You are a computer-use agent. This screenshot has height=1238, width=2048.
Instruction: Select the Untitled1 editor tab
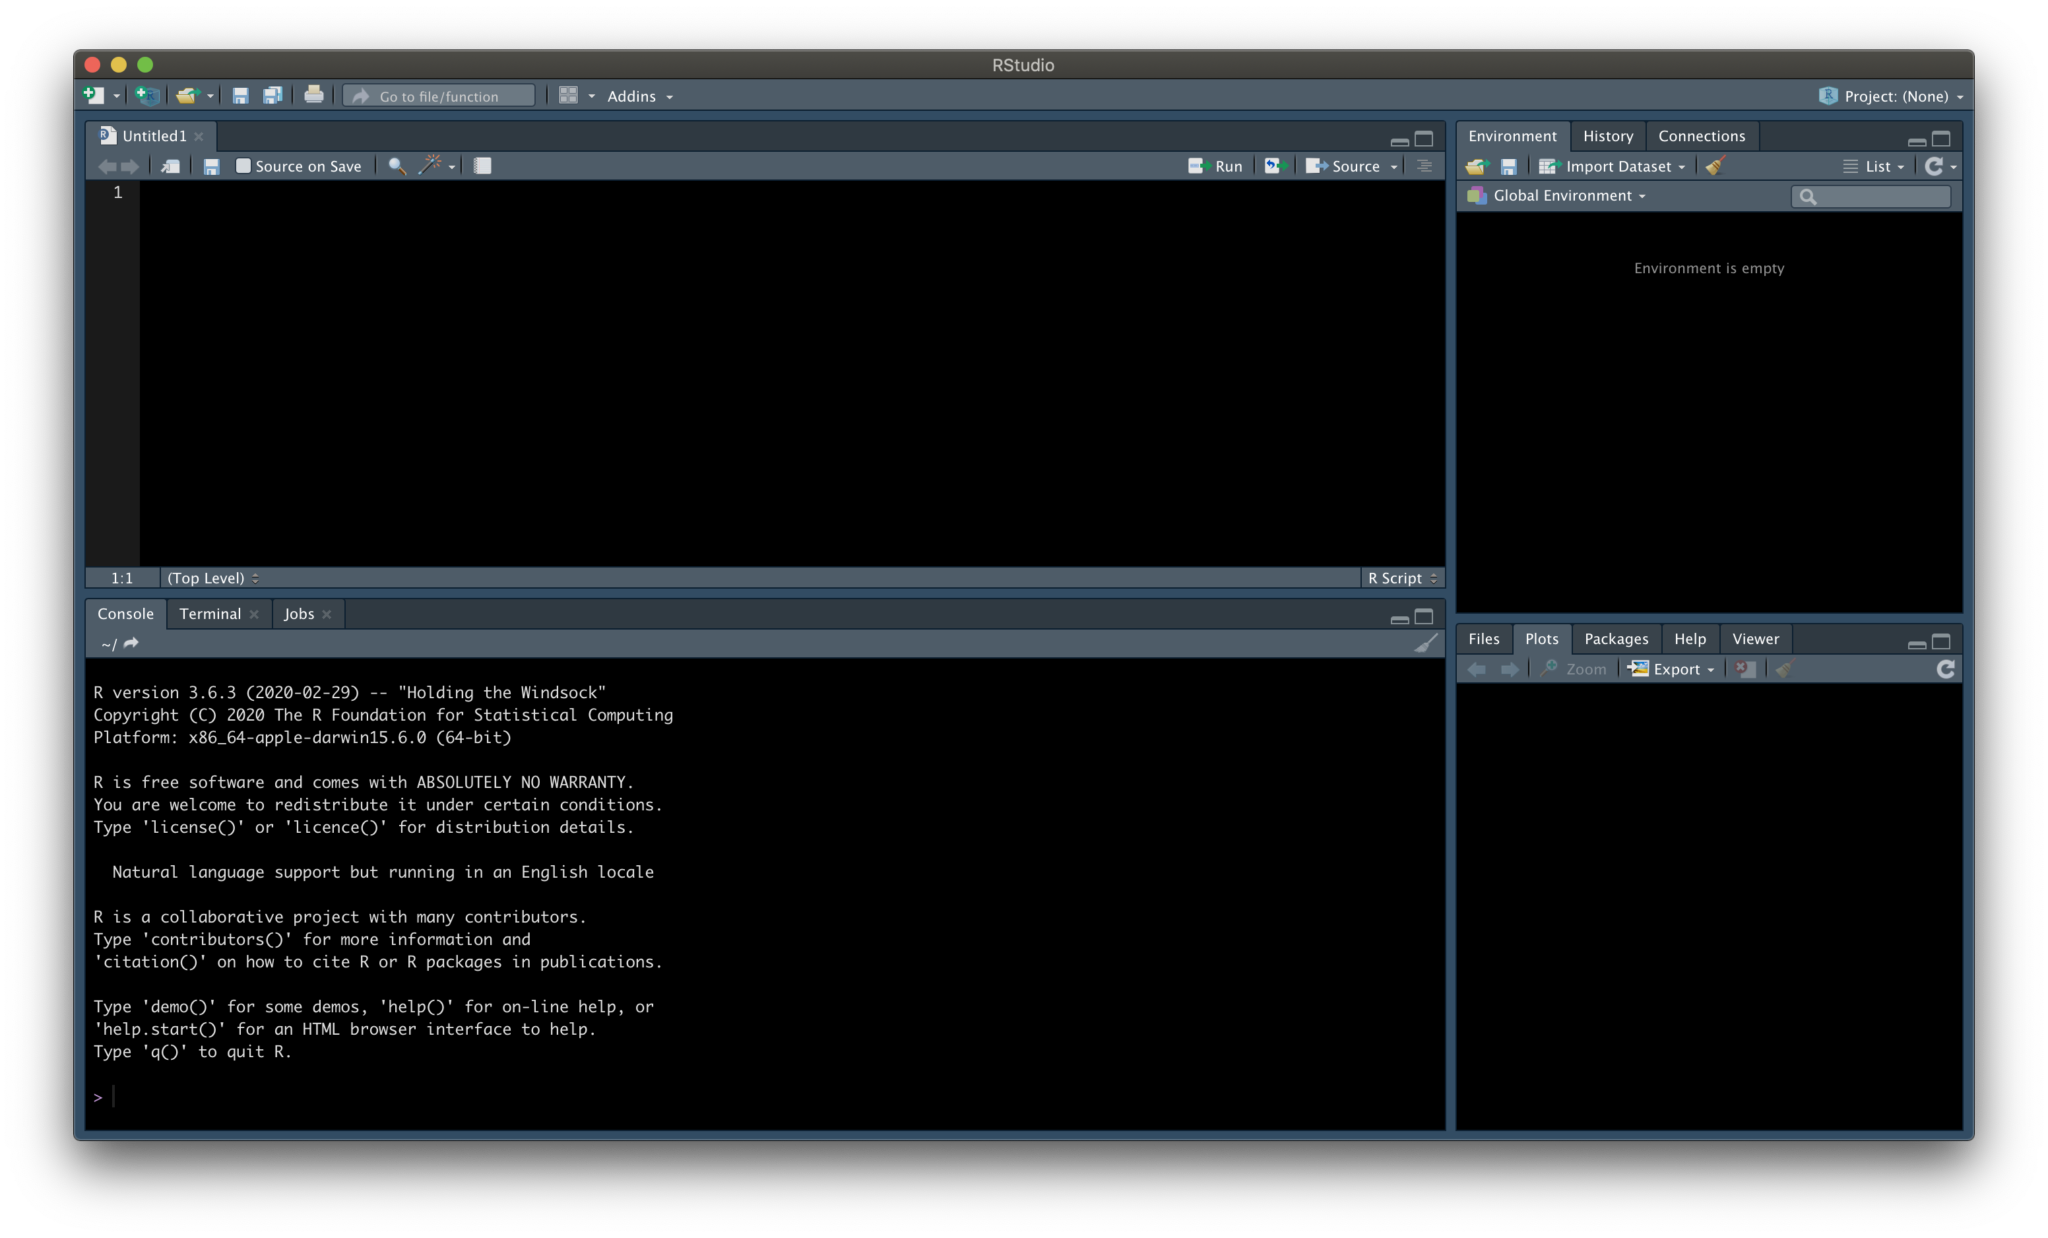153,136
